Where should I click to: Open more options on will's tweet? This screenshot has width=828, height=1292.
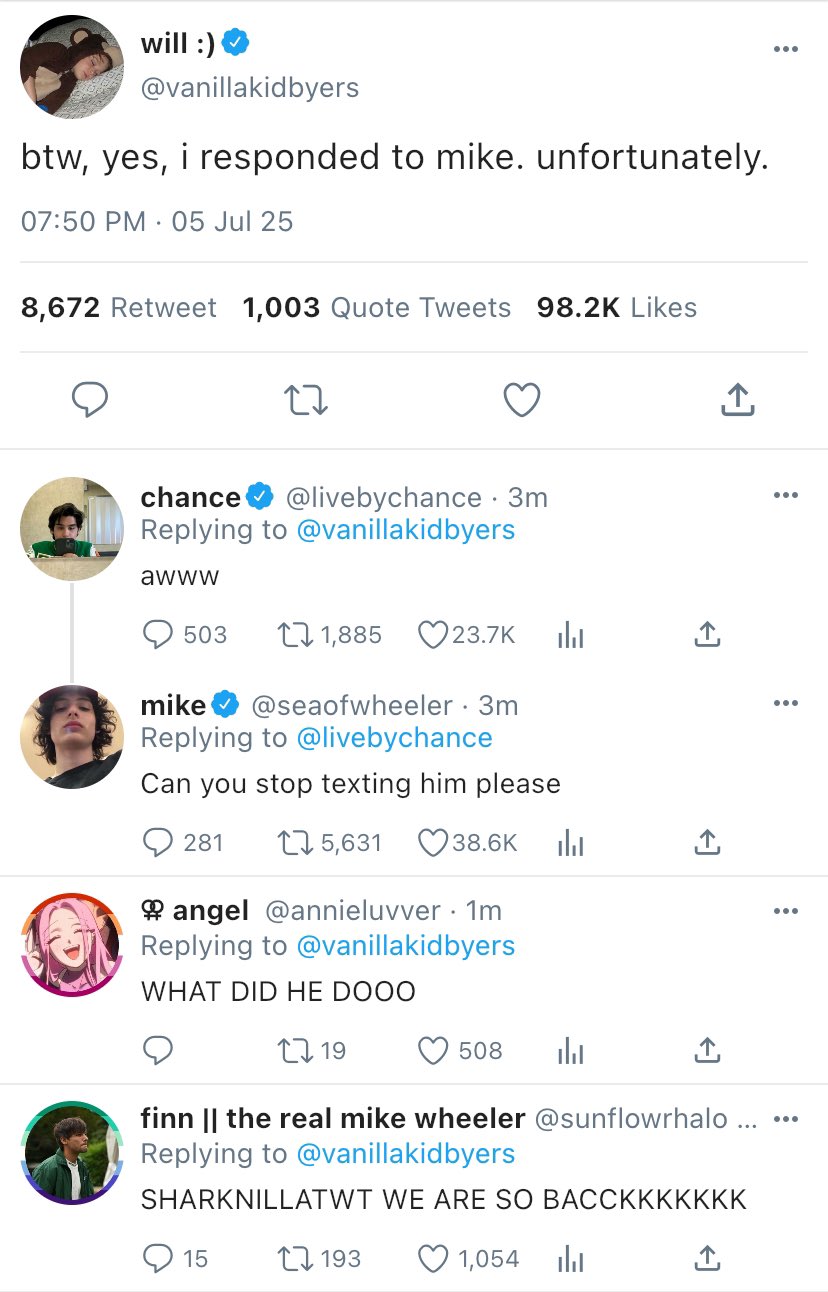tap(786, 50)
